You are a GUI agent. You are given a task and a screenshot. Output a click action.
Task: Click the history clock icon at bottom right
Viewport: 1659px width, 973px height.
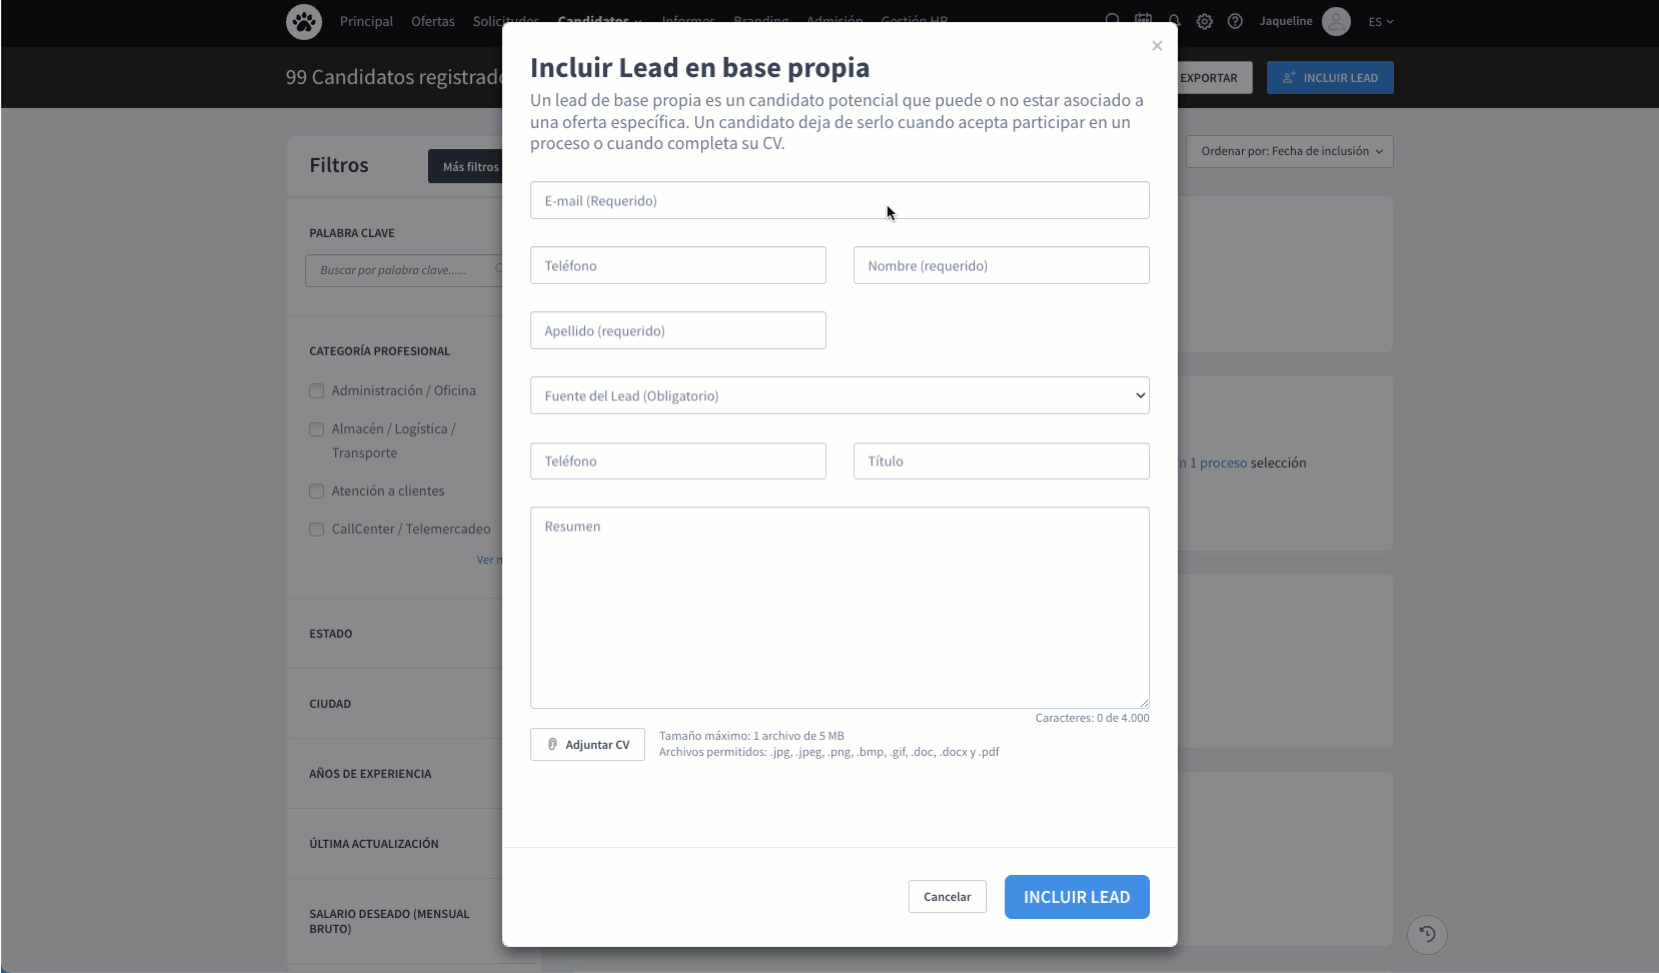(x=1427, y=934)
